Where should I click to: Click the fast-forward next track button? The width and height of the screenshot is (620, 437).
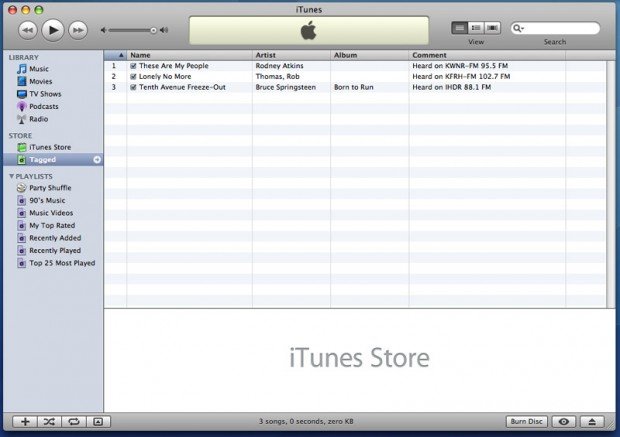(x=78, y=30)
